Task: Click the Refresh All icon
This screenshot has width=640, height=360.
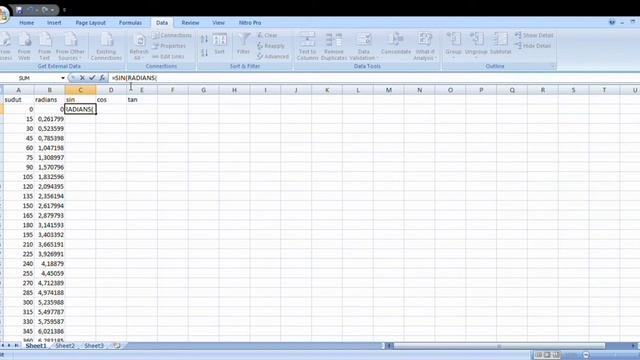Action: [139, 47]
